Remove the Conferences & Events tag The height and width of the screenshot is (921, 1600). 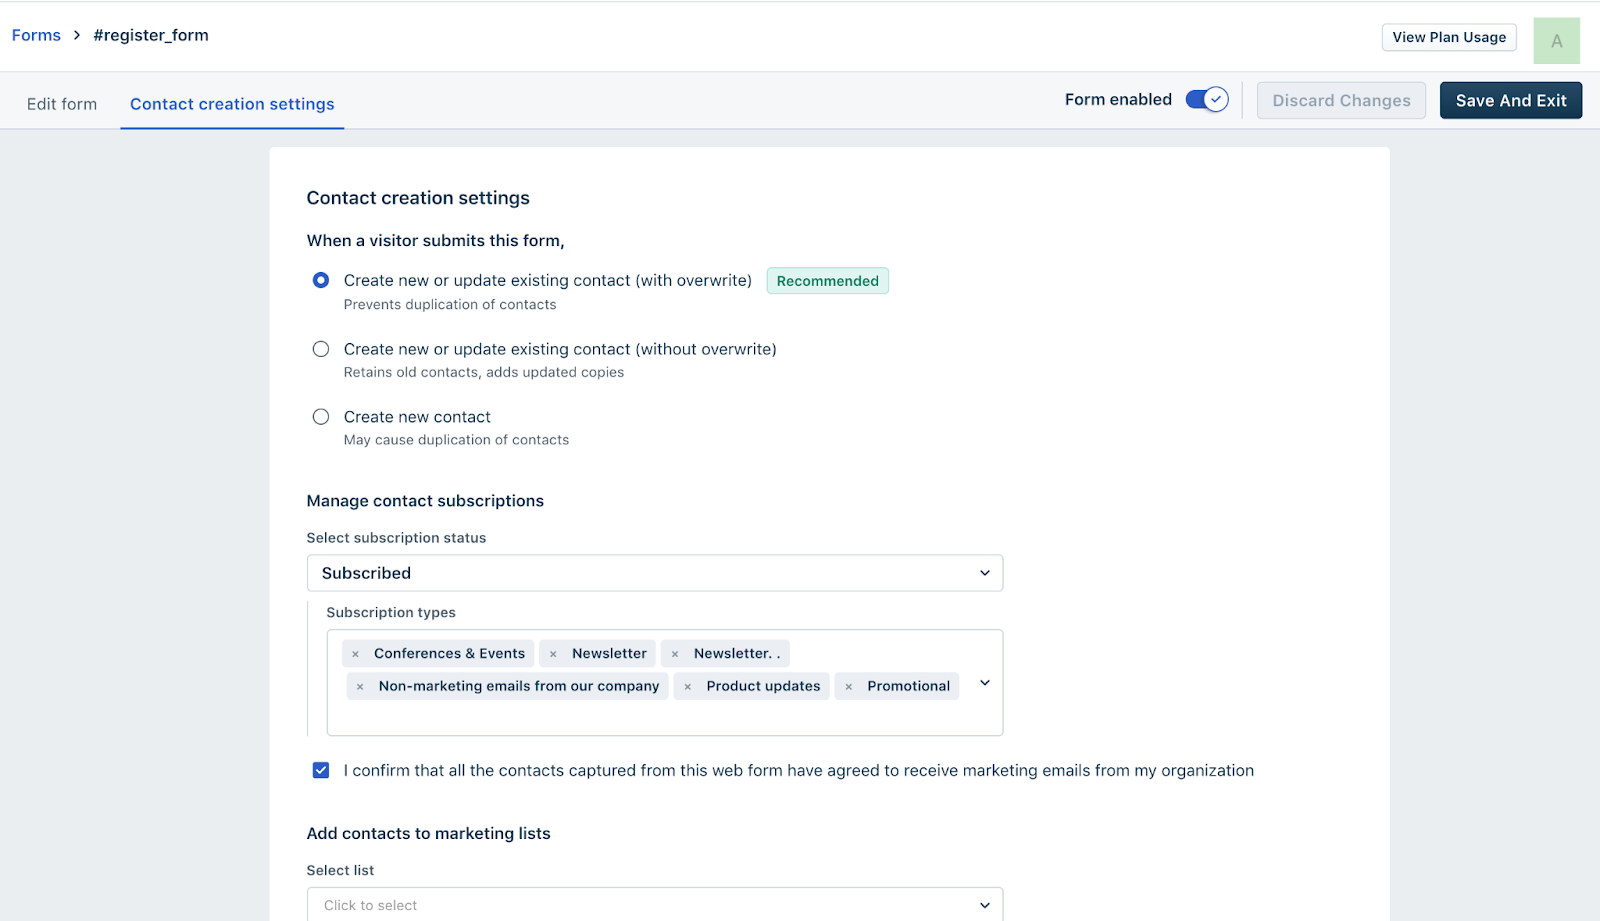click(x=355, y=654)
